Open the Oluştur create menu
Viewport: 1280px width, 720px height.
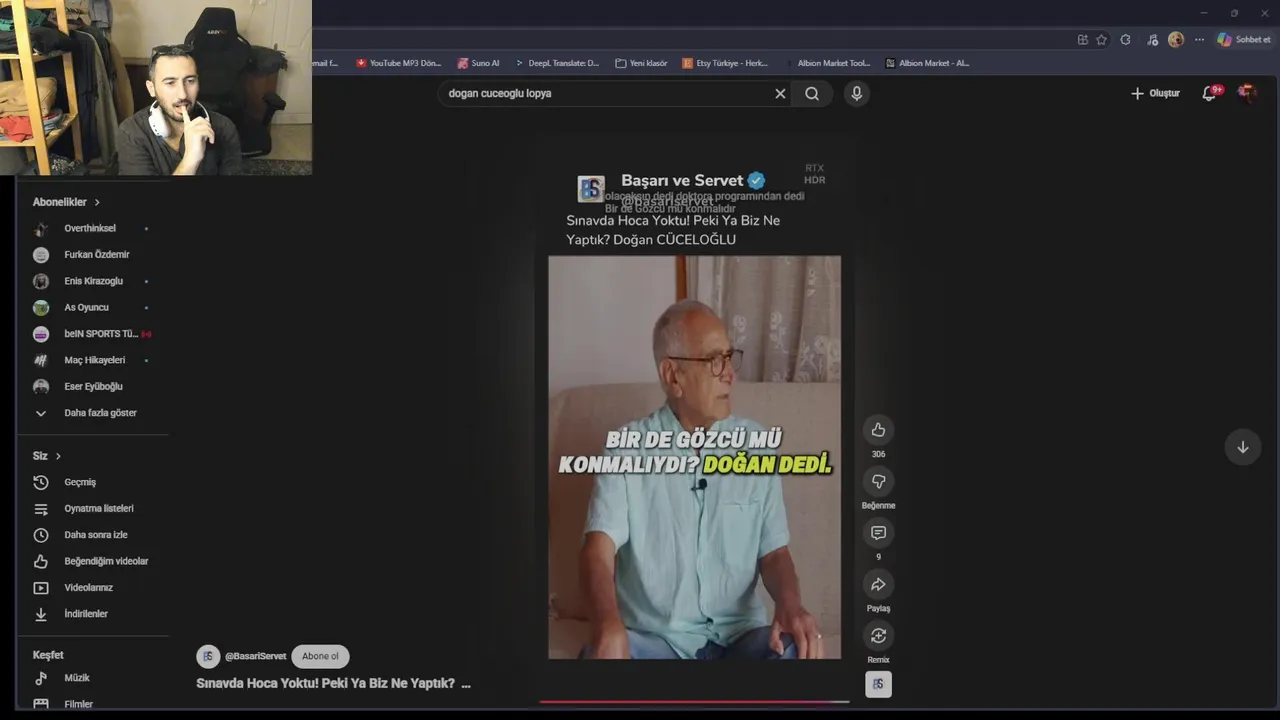click(x=1155, y=93)
